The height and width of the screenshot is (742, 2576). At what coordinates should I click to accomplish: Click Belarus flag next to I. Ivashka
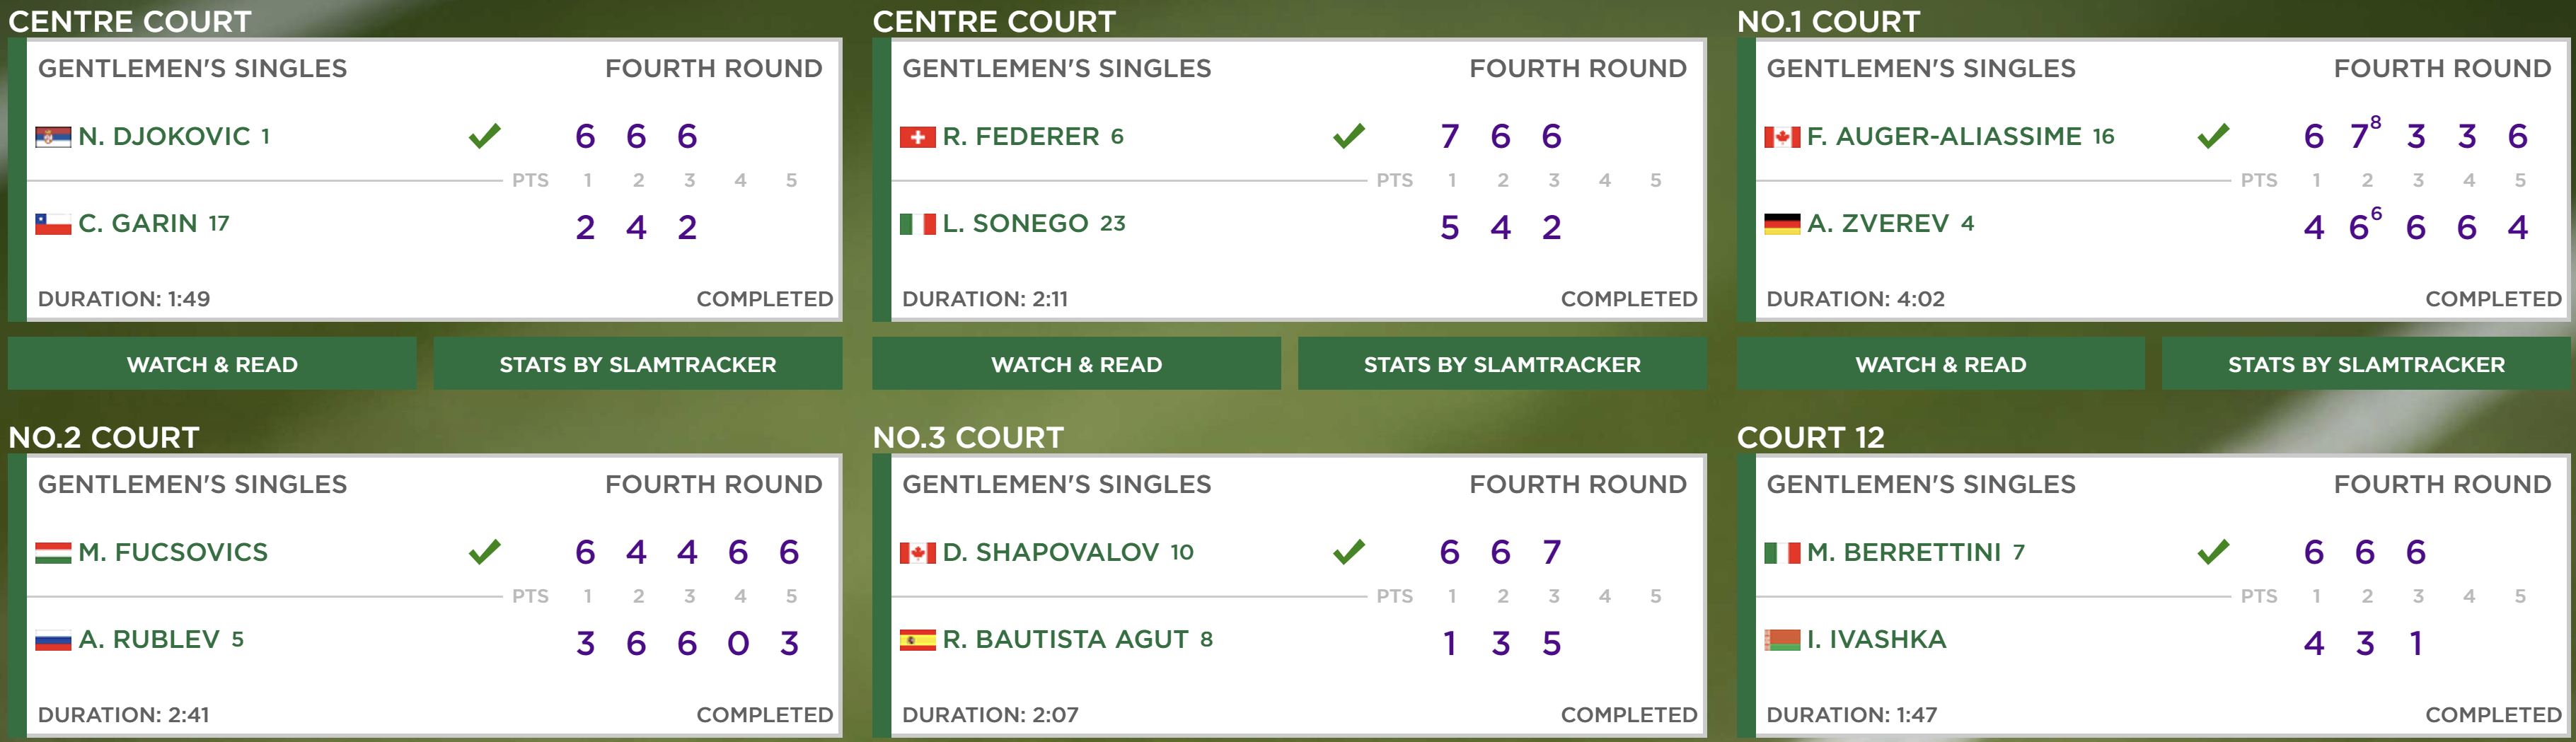pos(1782,640)
